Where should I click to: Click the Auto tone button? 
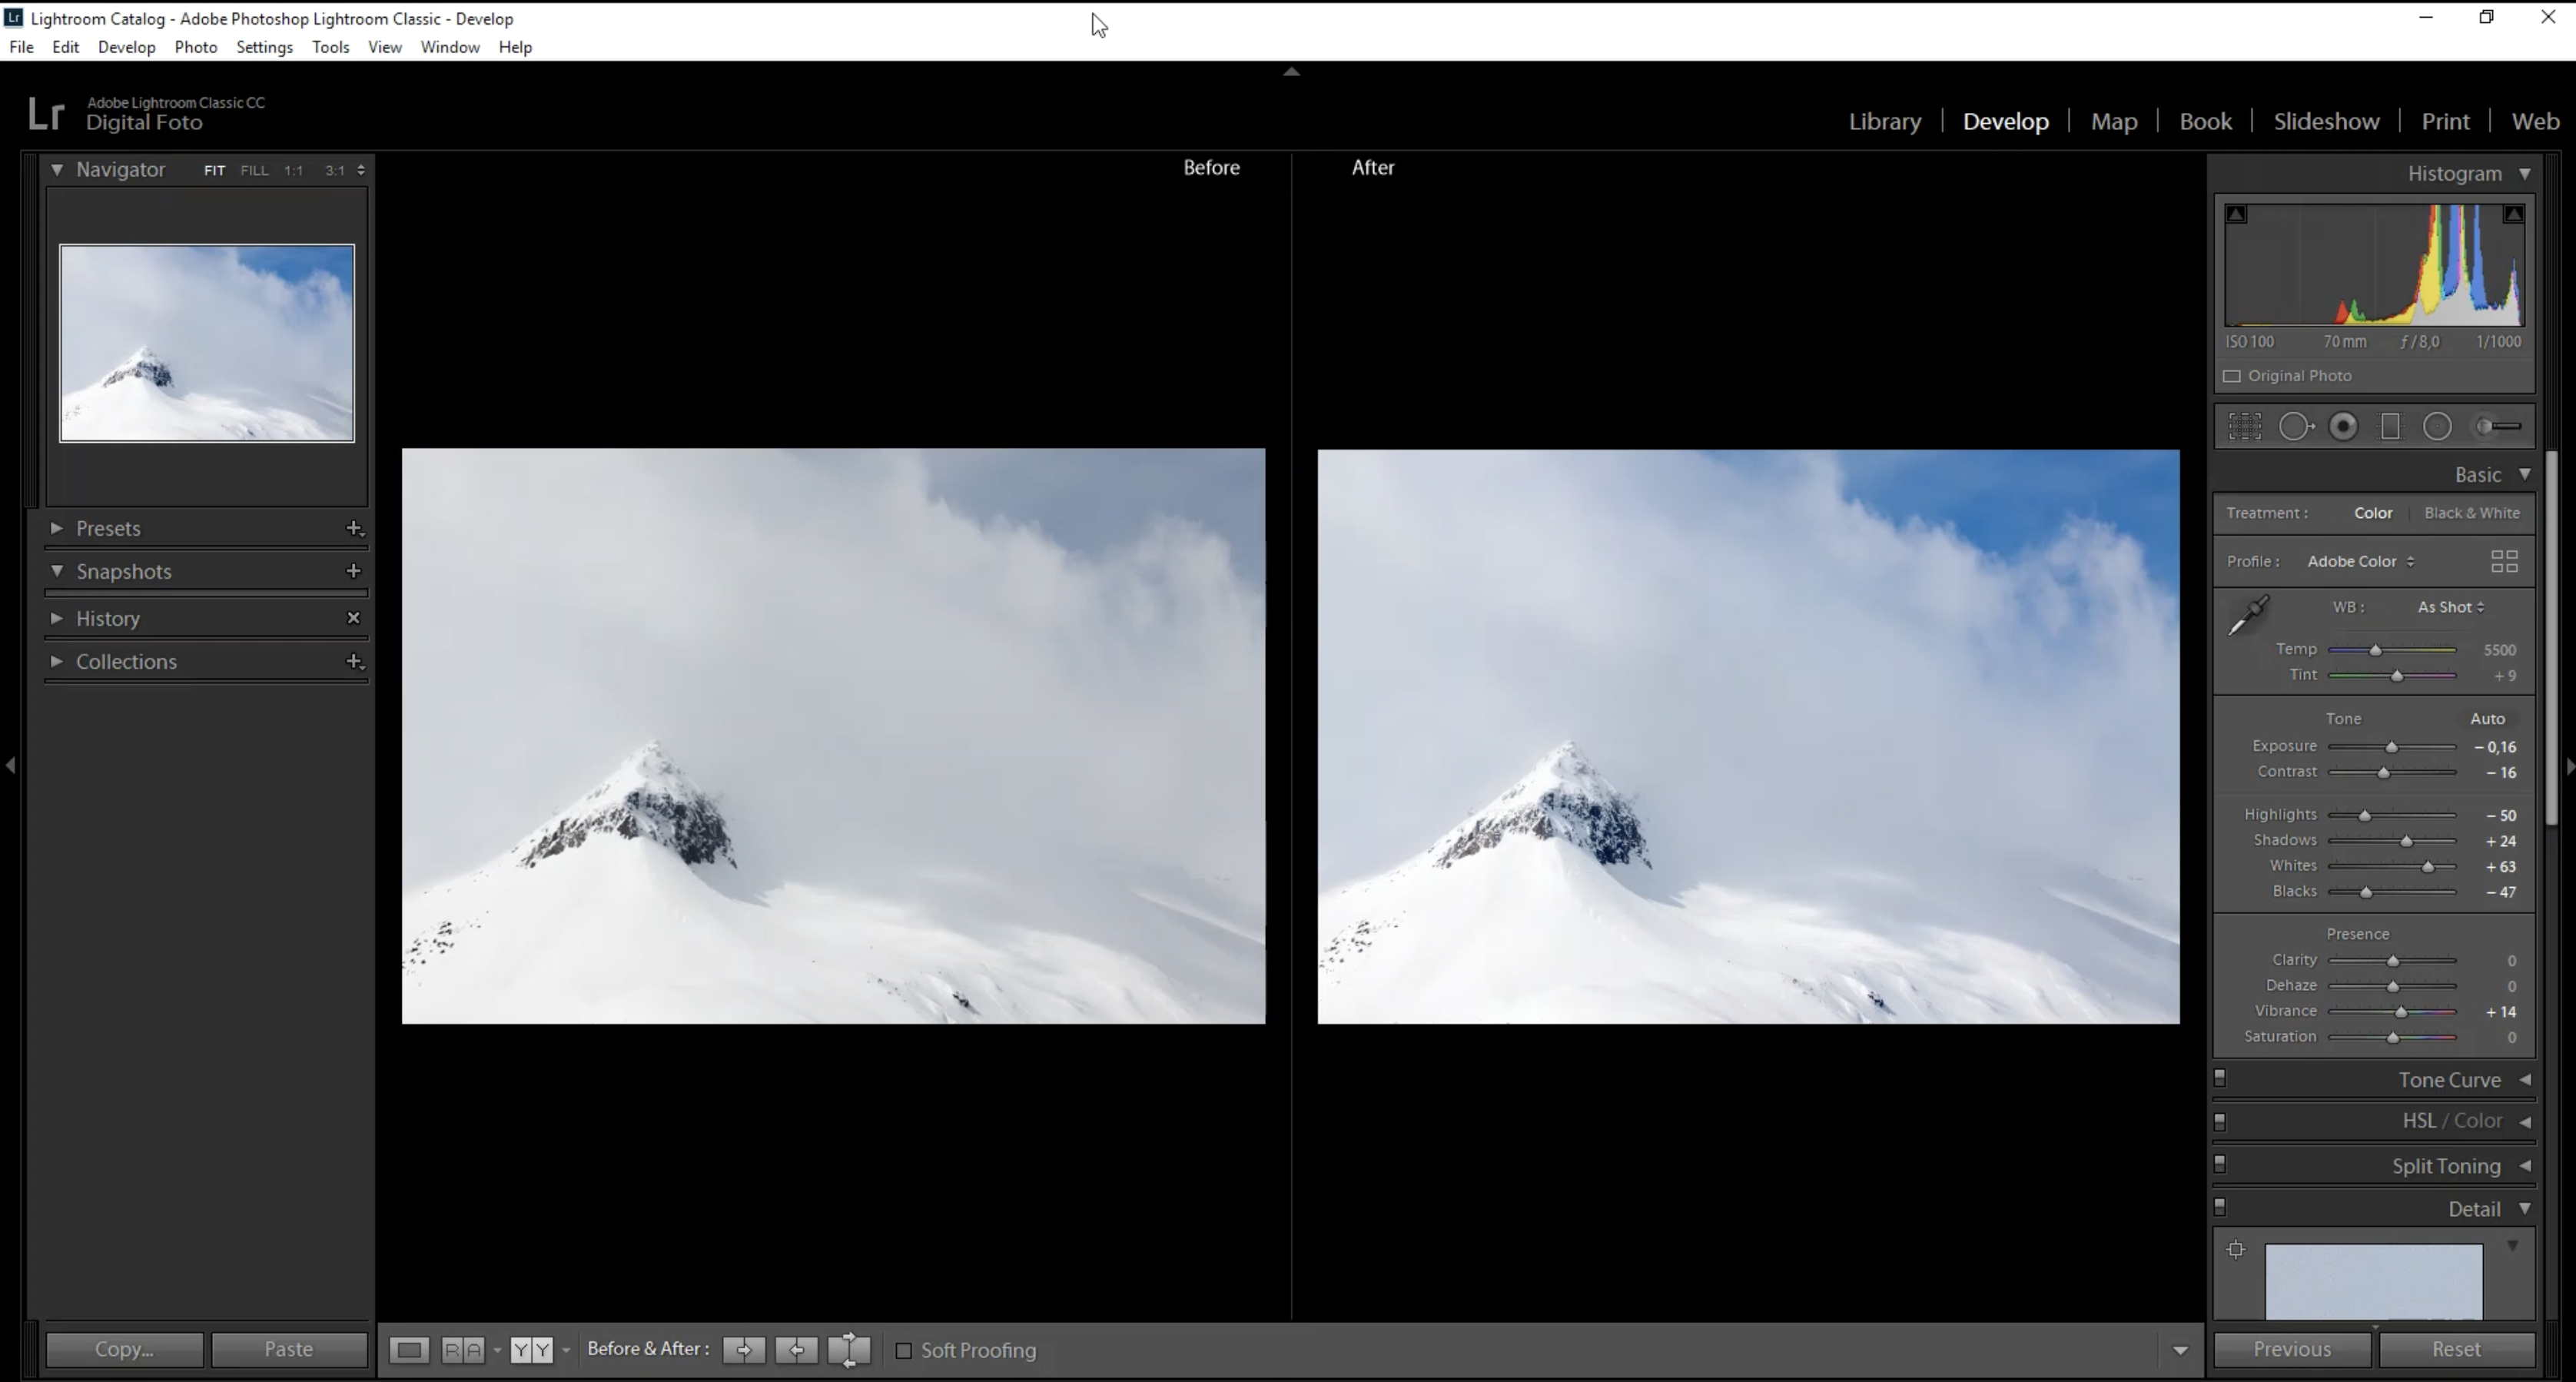coord(2487,719)
